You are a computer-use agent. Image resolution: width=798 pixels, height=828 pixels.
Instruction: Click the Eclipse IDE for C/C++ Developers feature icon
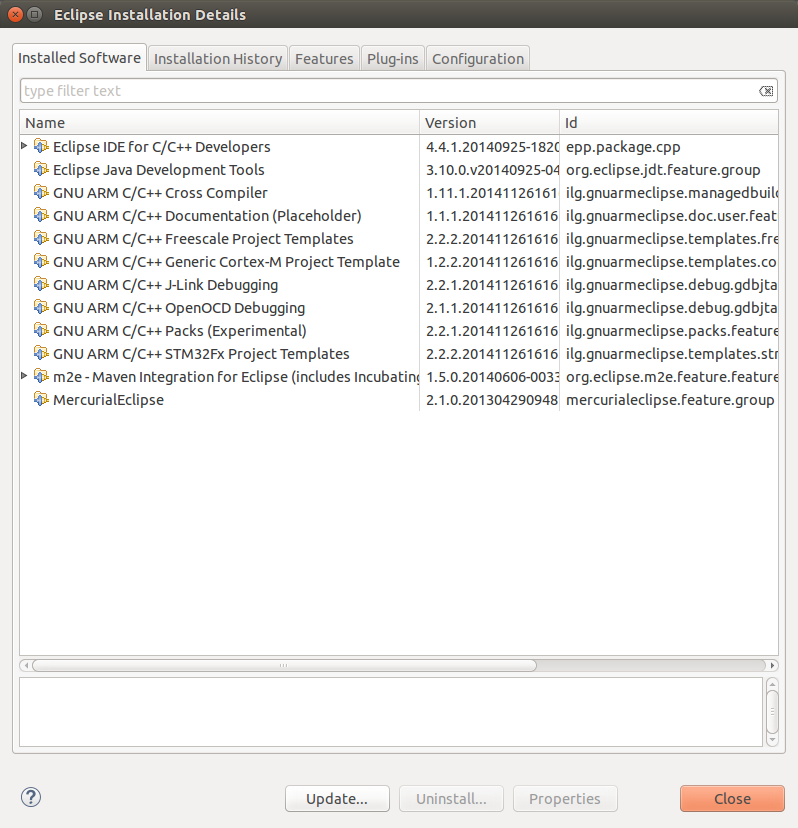tap(41, 146)
